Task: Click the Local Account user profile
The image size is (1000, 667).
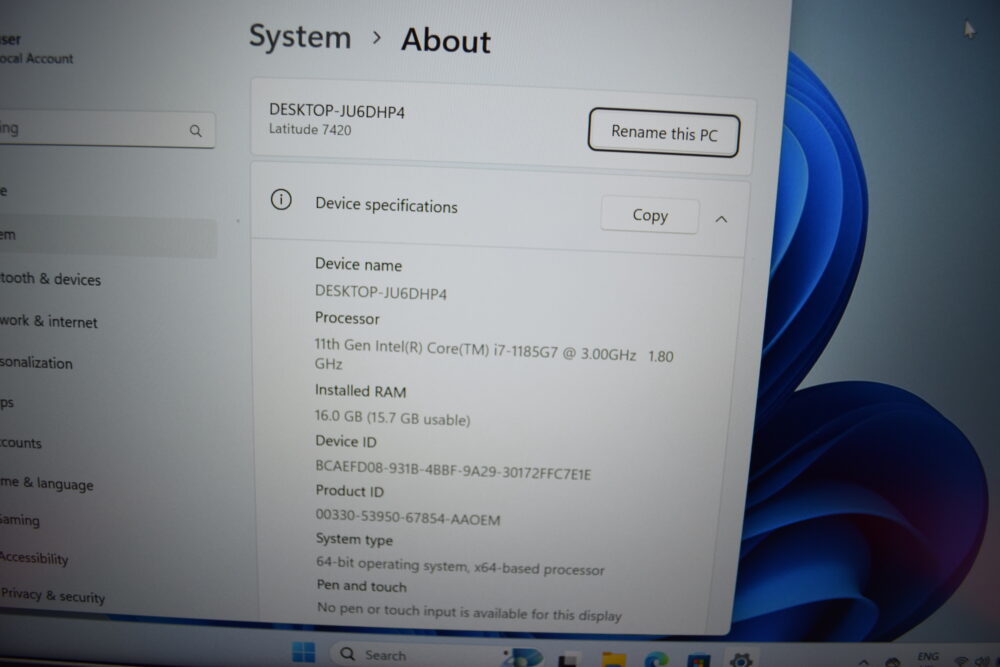Action: pos(36,49)
